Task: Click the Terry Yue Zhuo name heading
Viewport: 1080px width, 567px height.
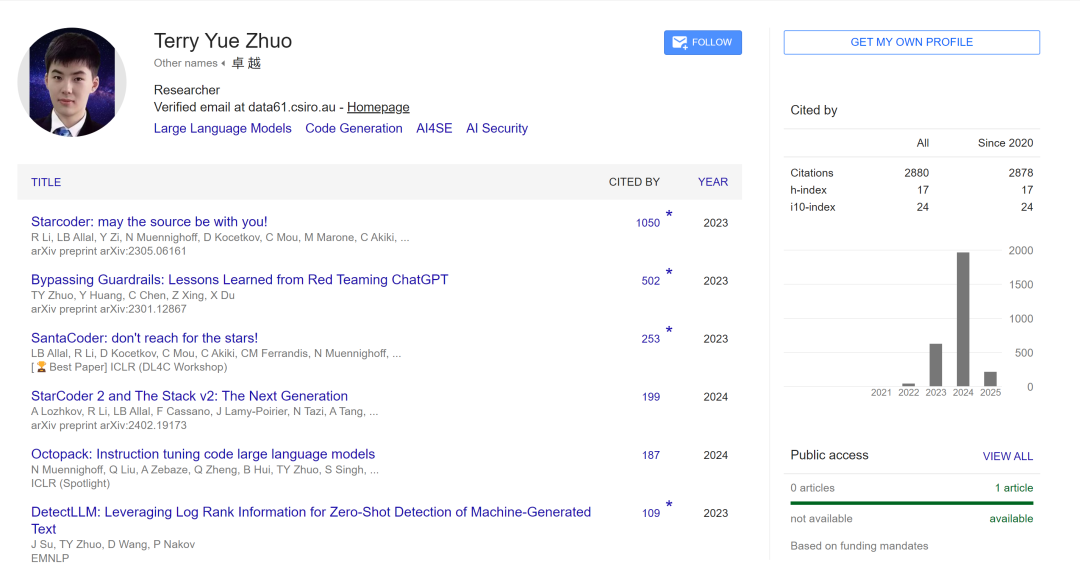Action: pos(222,41)
